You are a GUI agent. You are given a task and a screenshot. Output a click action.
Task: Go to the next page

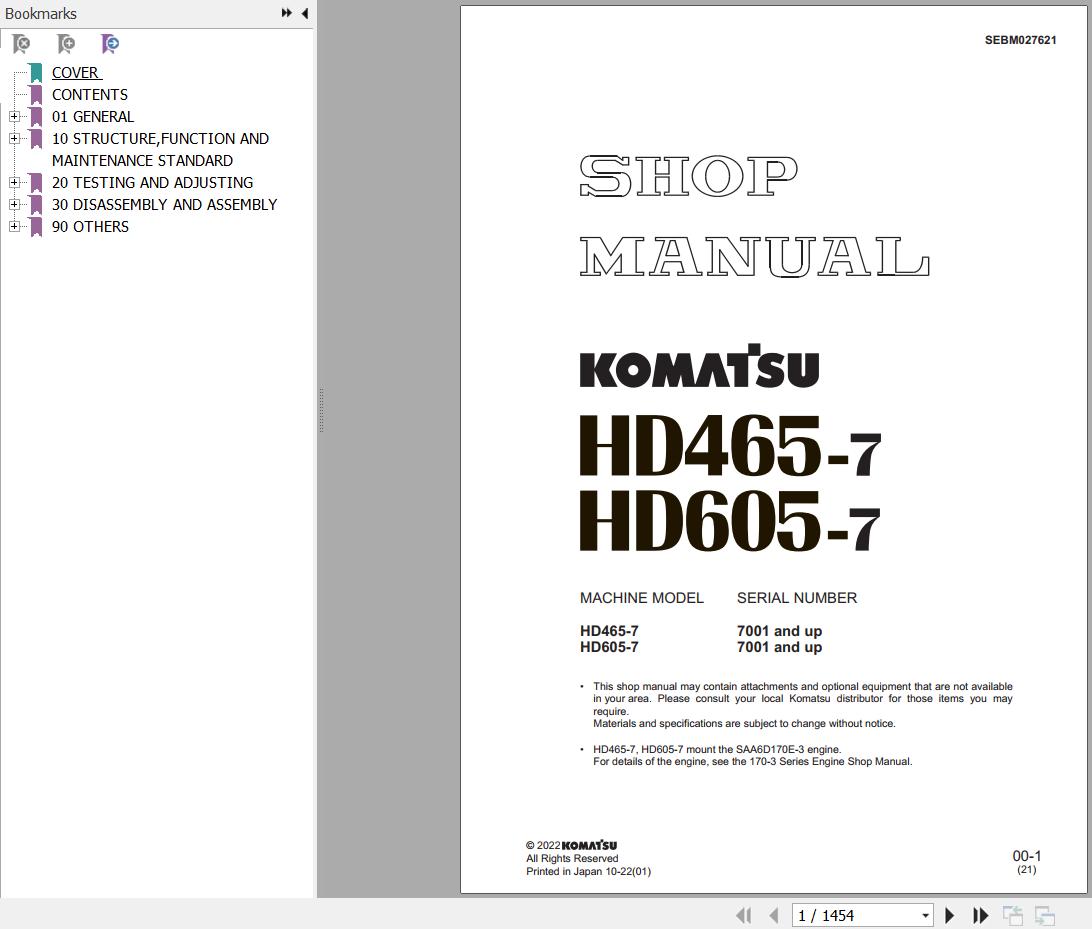949,915
